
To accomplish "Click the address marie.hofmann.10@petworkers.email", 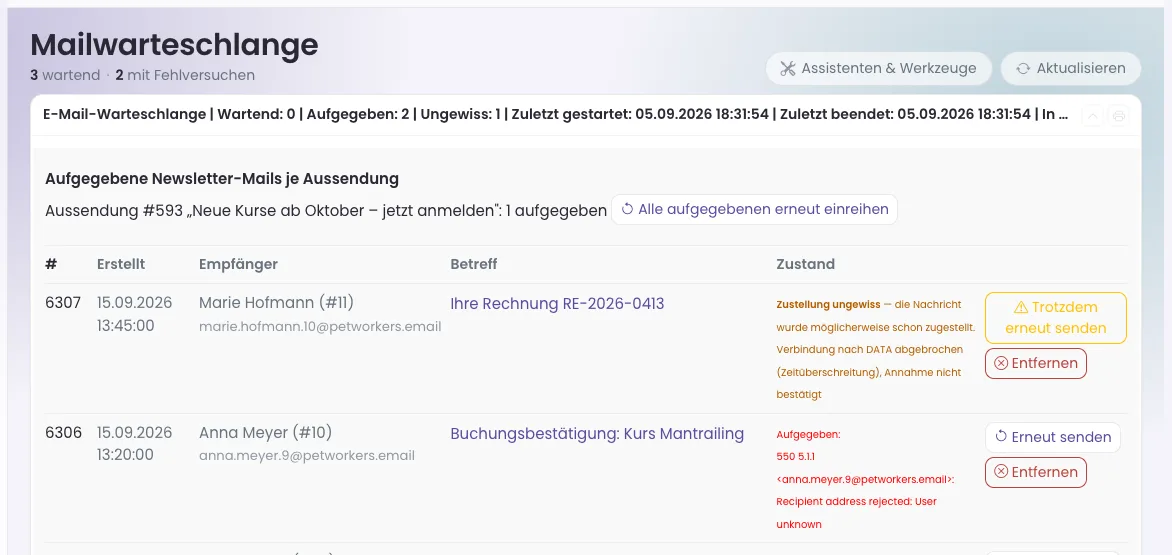I will pos(320,326).
